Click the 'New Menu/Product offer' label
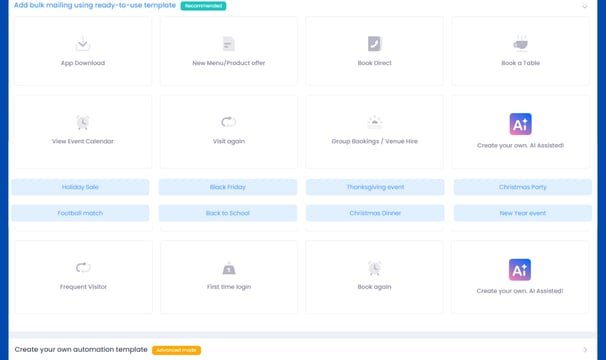 [x=228, y=63]
